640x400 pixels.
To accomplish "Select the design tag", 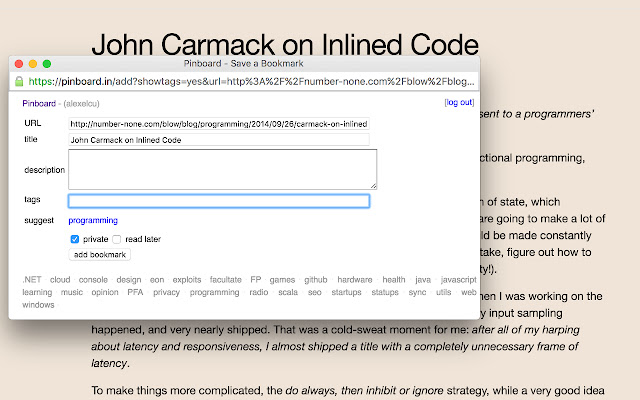I will 129,280.
